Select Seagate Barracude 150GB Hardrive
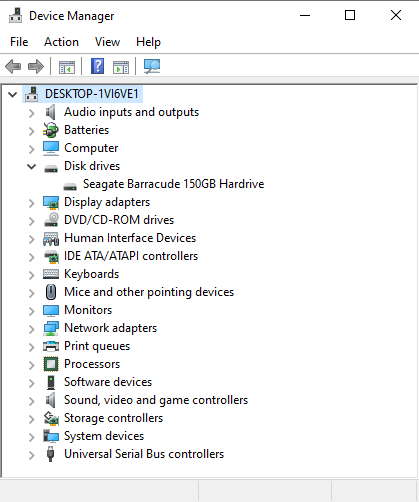The width and height of the screenshot is (419, 502). click(173, 184)
